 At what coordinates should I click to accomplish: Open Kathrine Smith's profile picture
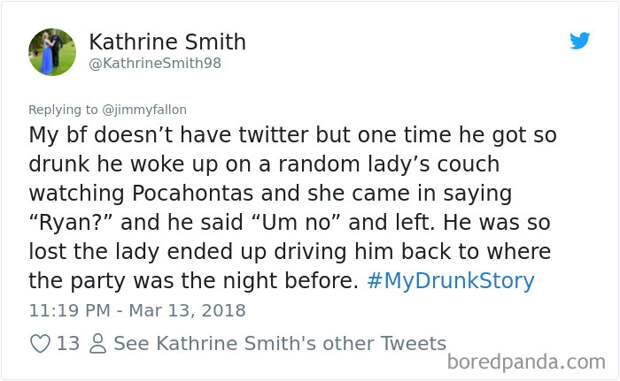point(52,52)
